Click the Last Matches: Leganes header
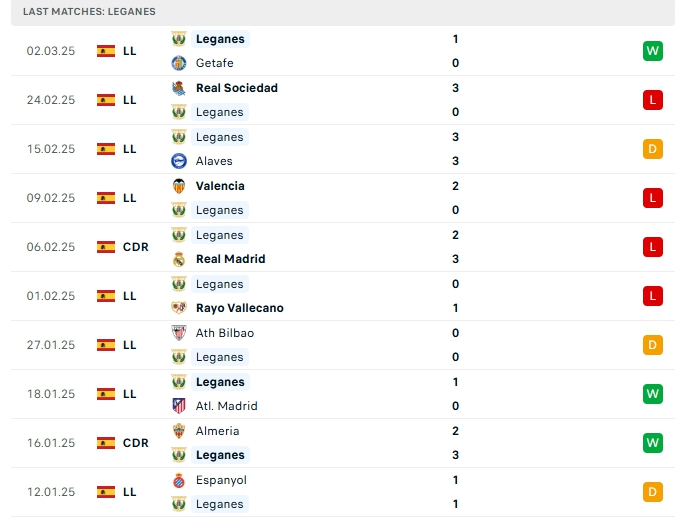Image resolution: width=686 pixels, height=519 pixels. point(89,11)
